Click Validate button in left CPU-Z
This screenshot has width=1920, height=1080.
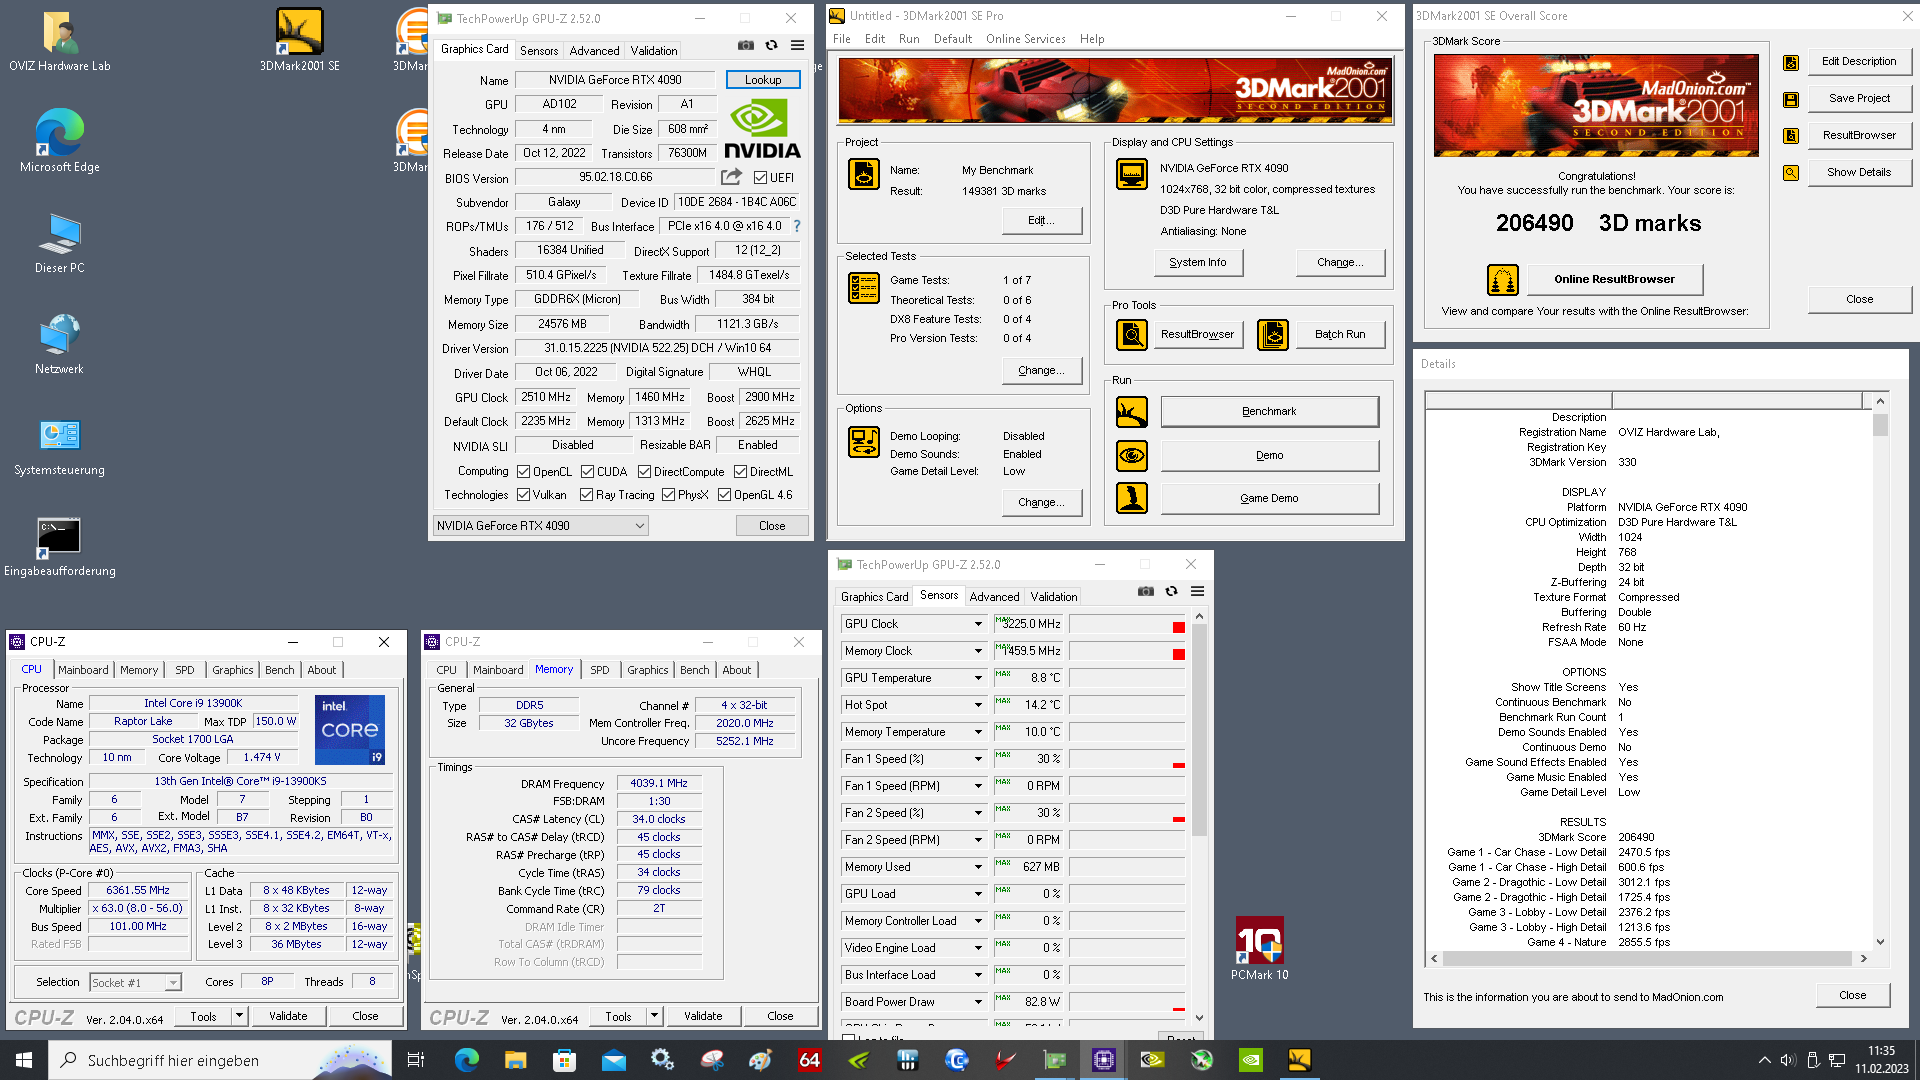[x=288, y=1016]
